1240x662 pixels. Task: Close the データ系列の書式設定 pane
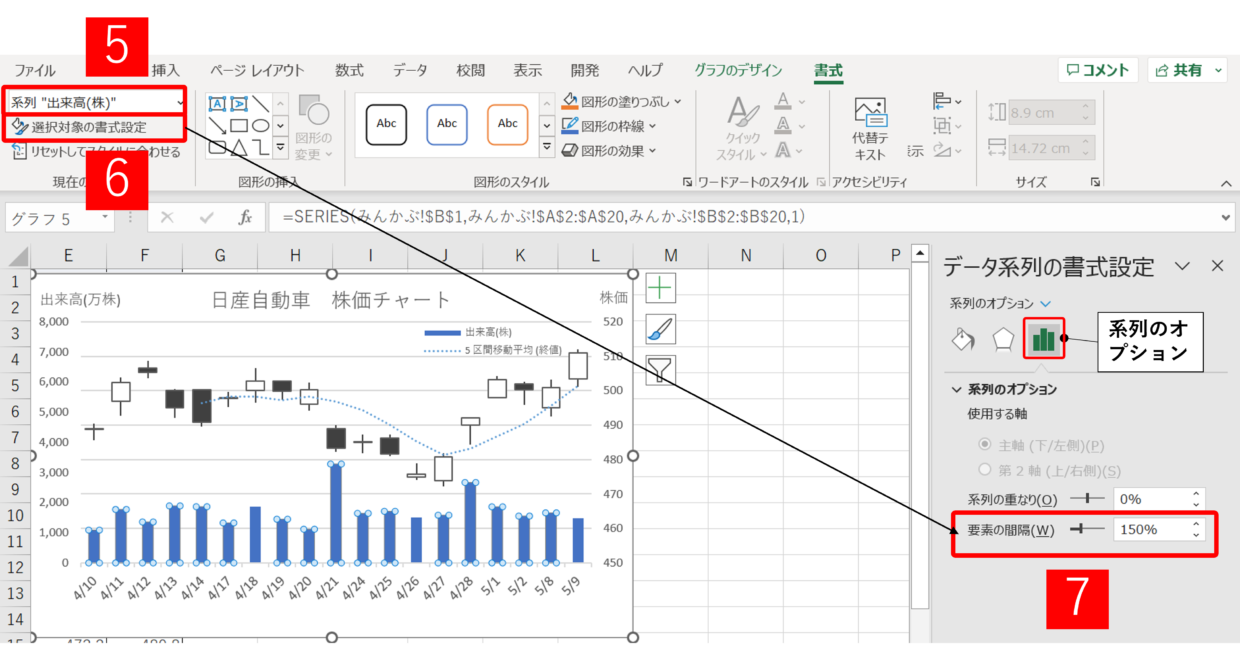(x=1217, y=266)
